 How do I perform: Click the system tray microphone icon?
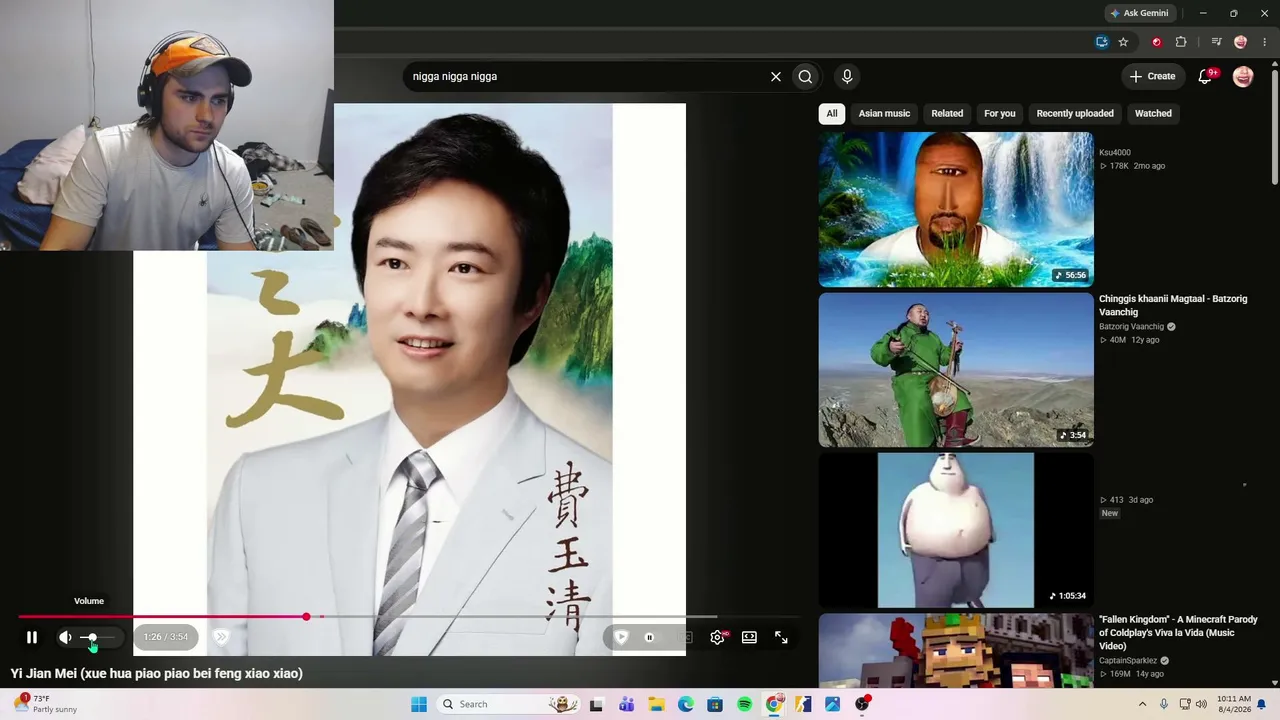click(1164, 704)
